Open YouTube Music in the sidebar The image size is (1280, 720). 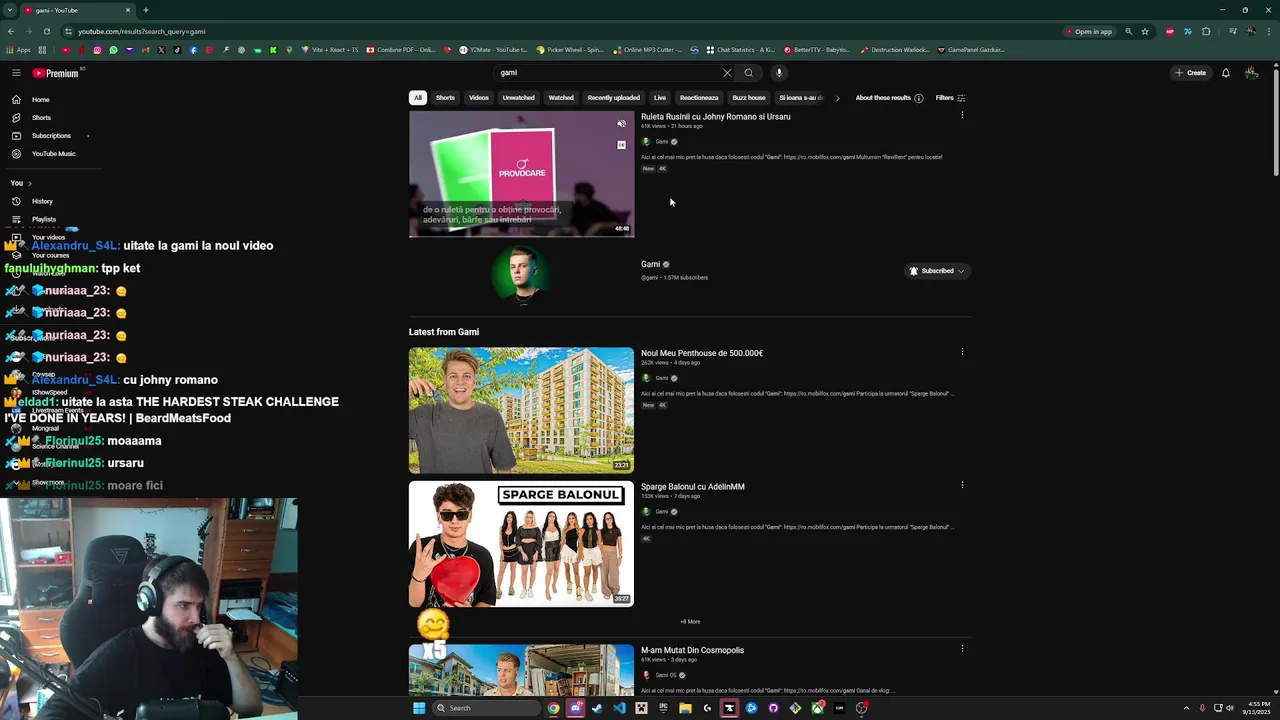pos(53,154)
